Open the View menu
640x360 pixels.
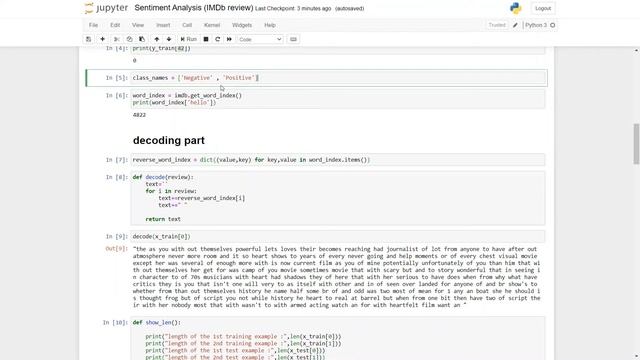(x=138, y=25)
